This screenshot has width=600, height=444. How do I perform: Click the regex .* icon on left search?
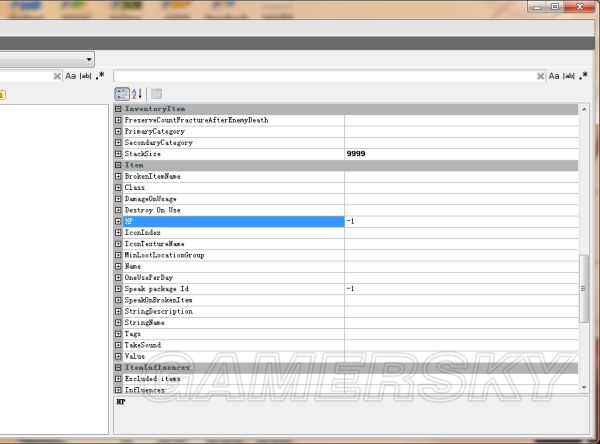point(100,75)
